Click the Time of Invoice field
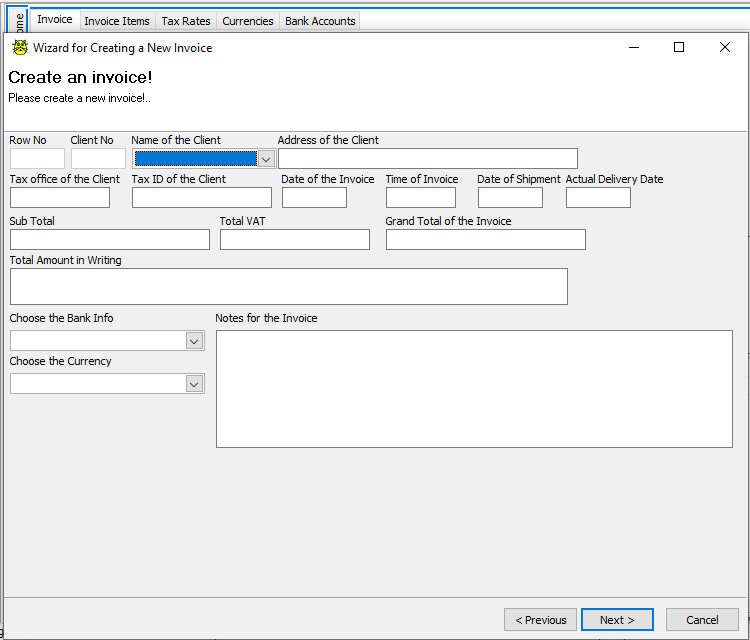This screenshot has width=750, height=640. click(x=421, y=198)
